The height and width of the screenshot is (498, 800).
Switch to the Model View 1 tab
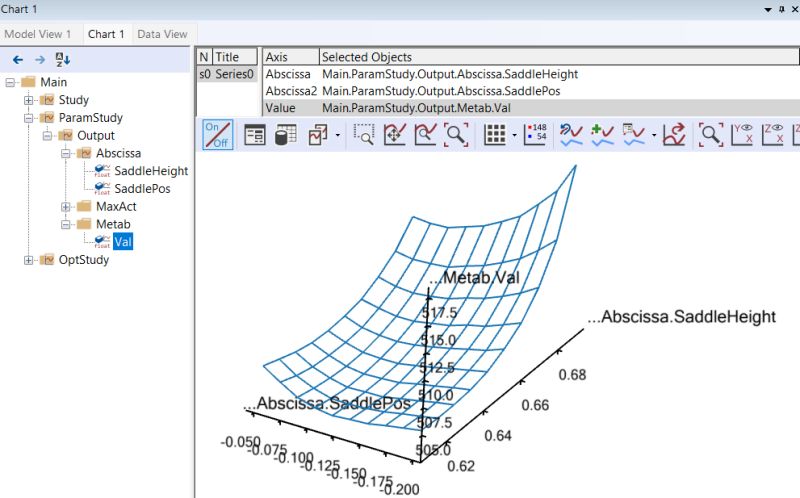pyautogui.click(x=38, y=34)
